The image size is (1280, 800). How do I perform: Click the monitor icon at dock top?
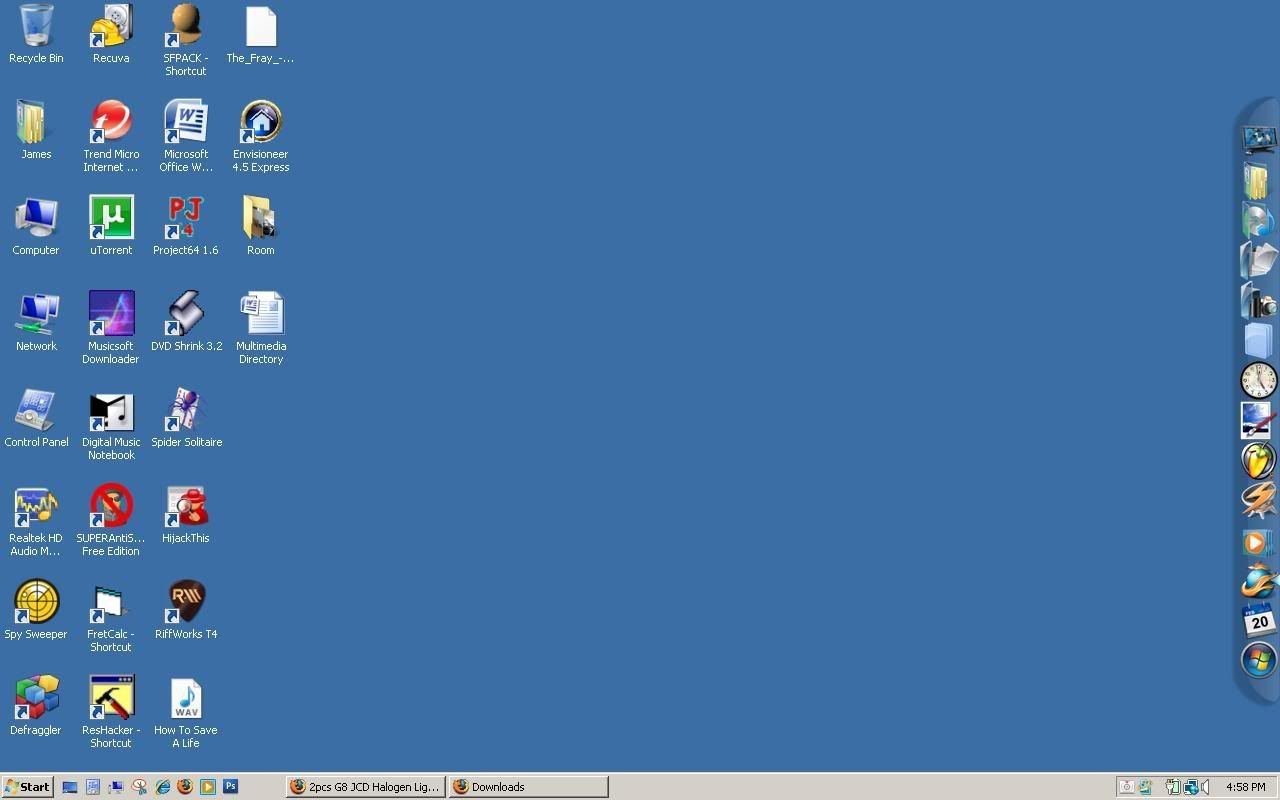pyautogui.click(x=1259, y=138)
